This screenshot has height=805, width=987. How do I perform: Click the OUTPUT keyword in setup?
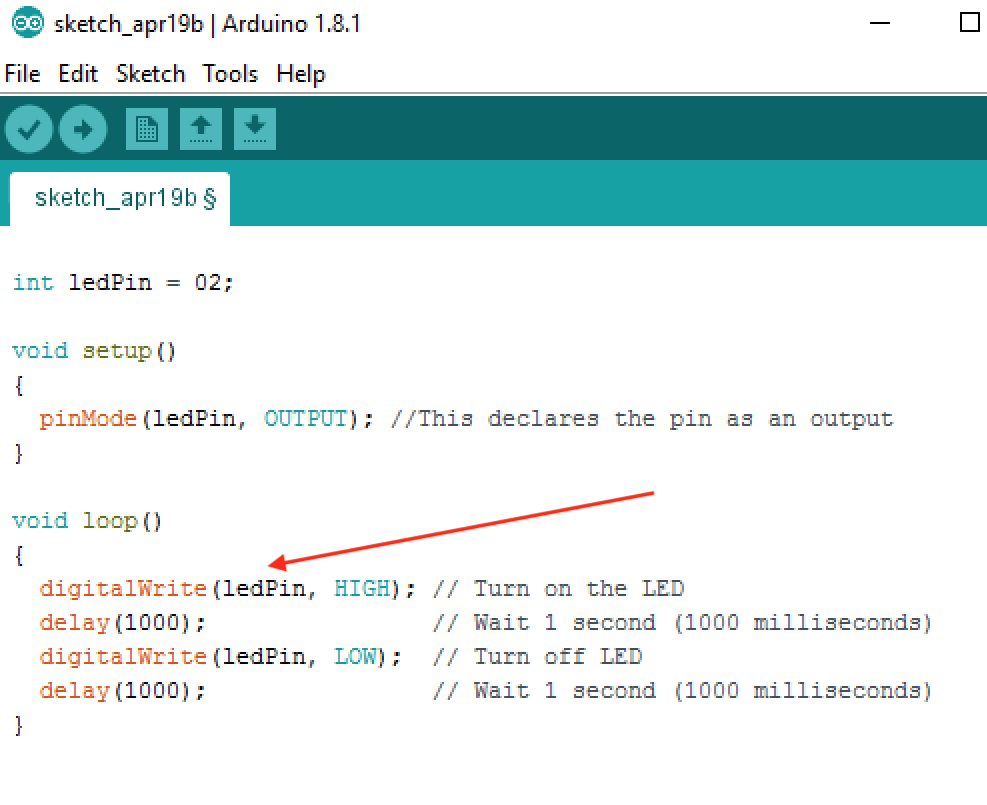(x=306, y=419)
